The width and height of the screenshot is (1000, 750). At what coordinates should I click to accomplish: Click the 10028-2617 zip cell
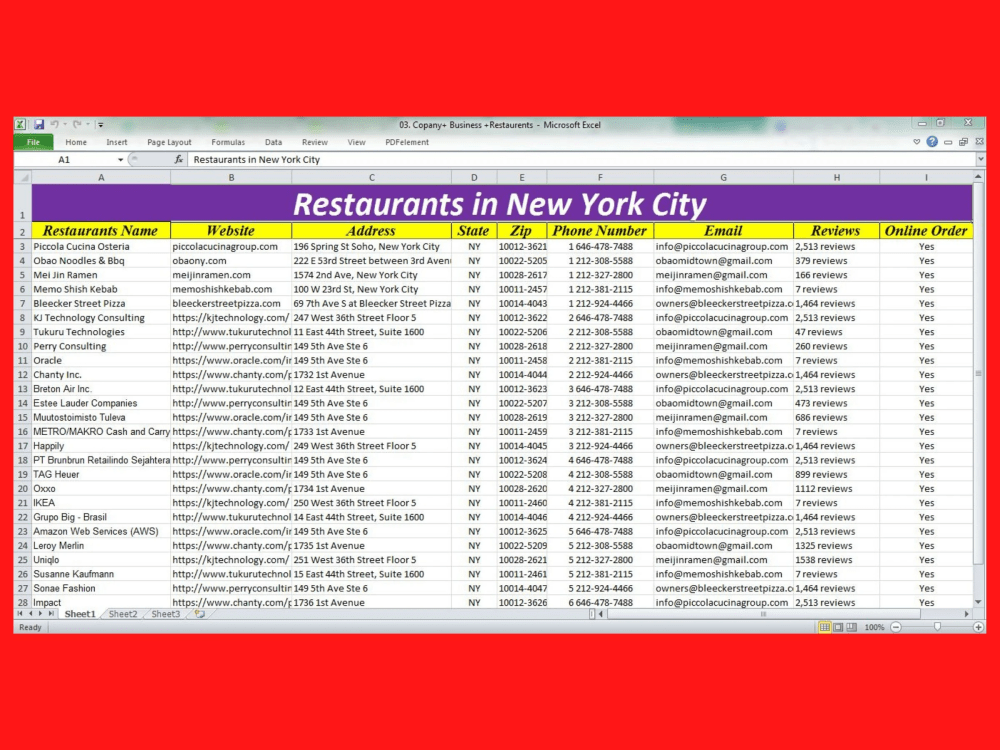(x=522, y=275)
